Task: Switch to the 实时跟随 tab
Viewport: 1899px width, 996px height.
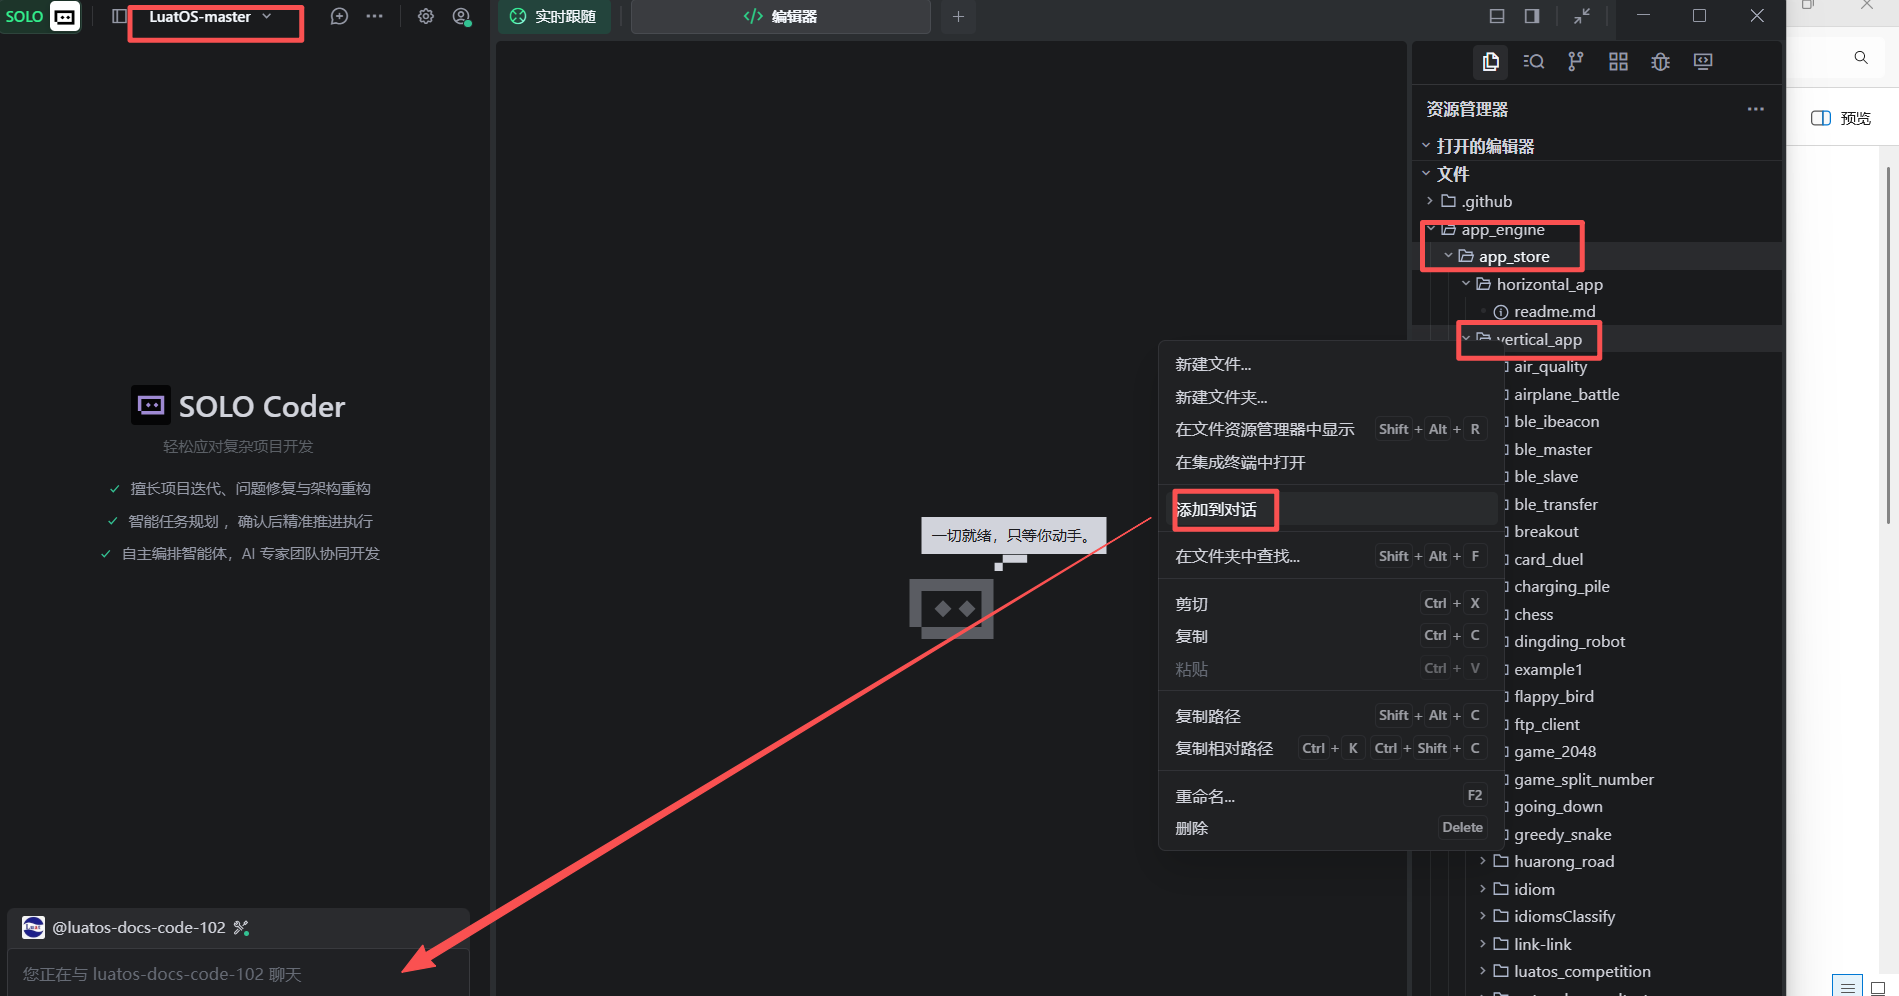Action: coord(554,17)
